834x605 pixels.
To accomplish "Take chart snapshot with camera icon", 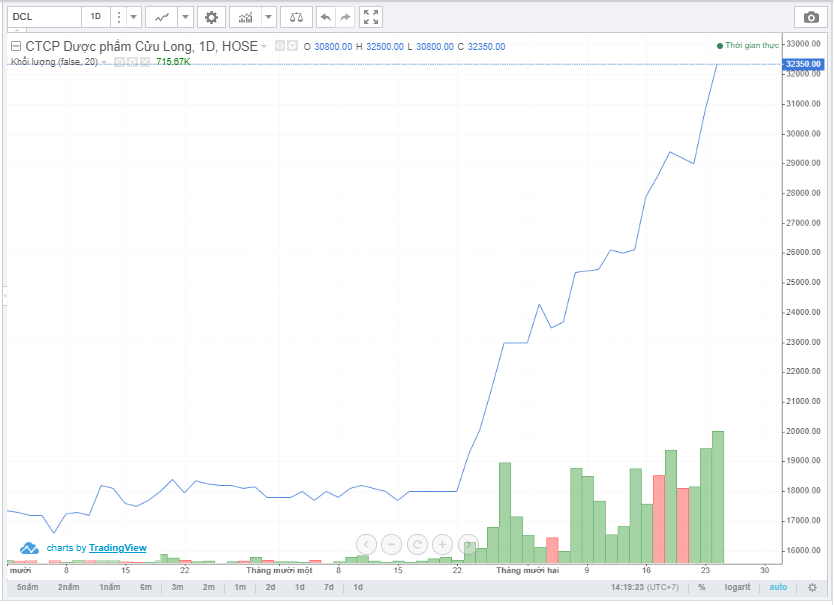I will point(811,17).
